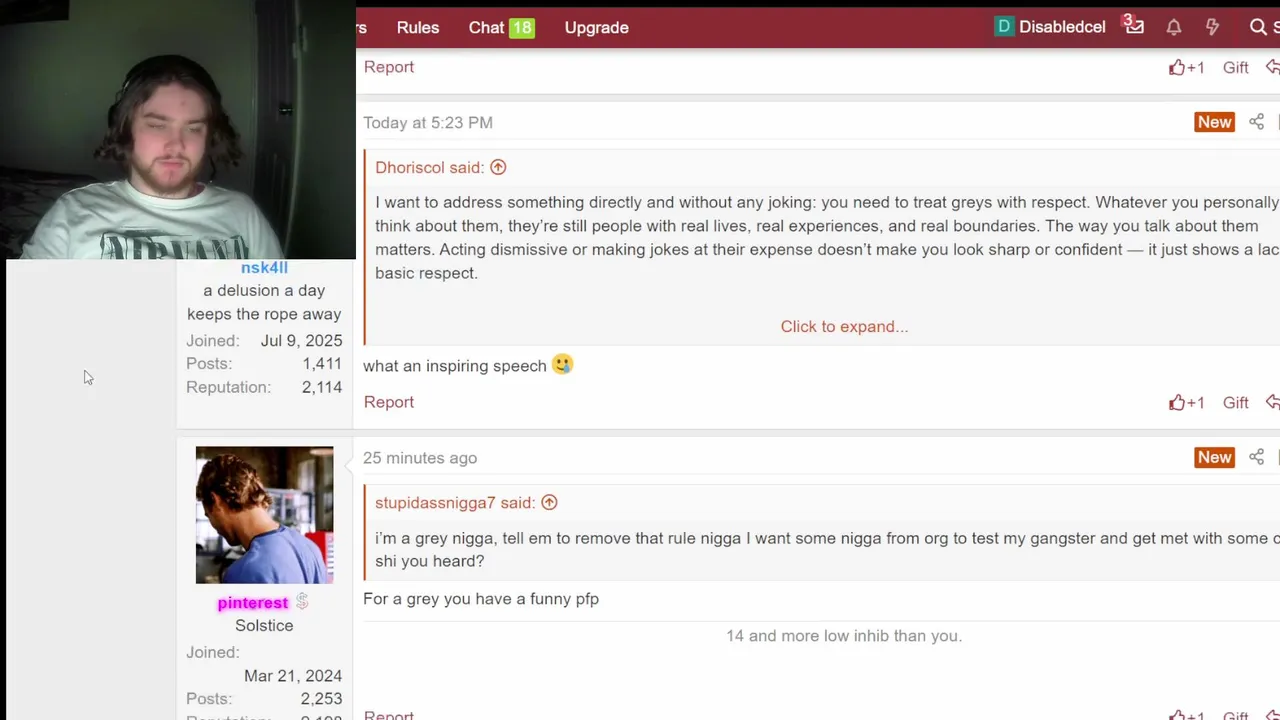Open the Upgrade navigation item
Image resolution: width=1280 pixels, height=720 pixels.
(x=596, y=27)
